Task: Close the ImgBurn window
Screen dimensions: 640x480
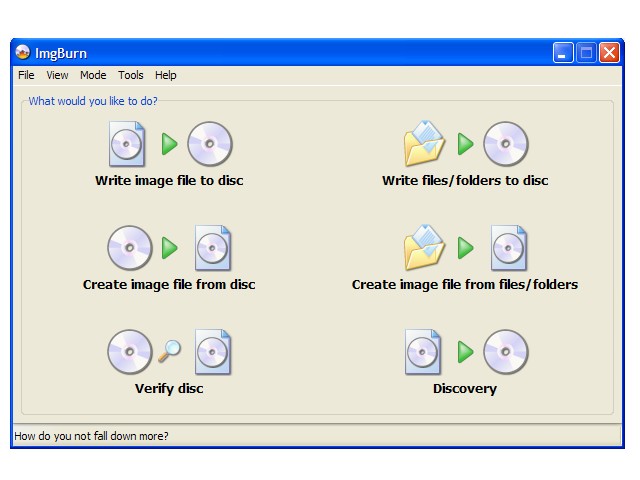Action: pyautogui.click(x=609, y=53)
